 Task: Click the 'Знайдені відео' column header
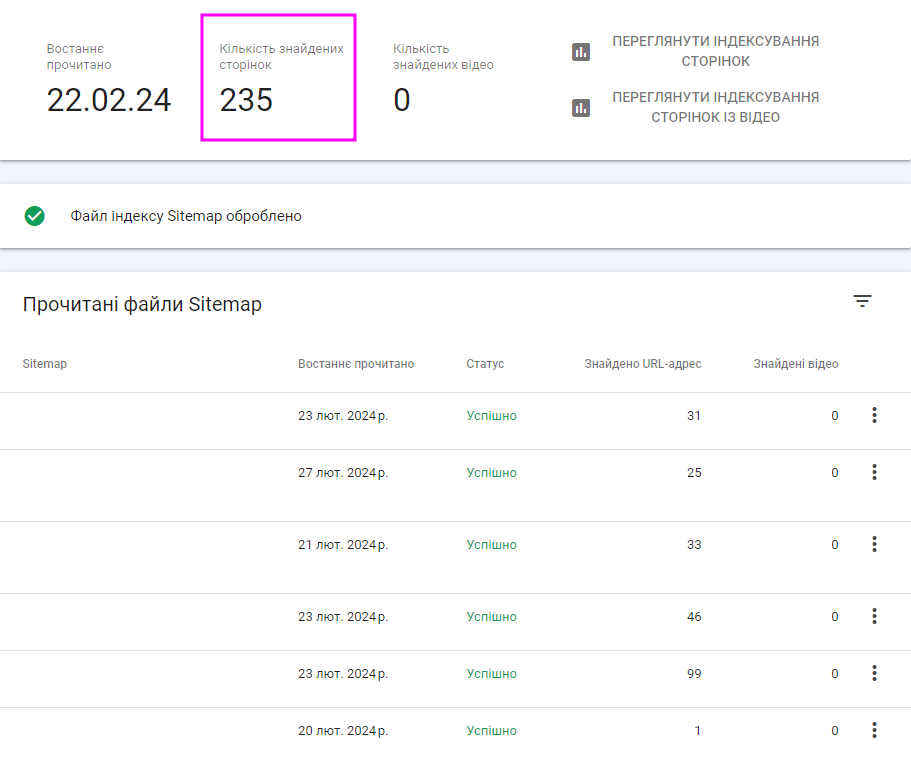tap(795, 364)
